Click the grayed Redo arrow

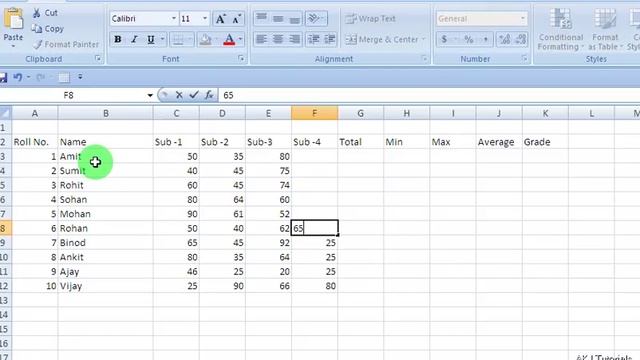pos(40,77)
